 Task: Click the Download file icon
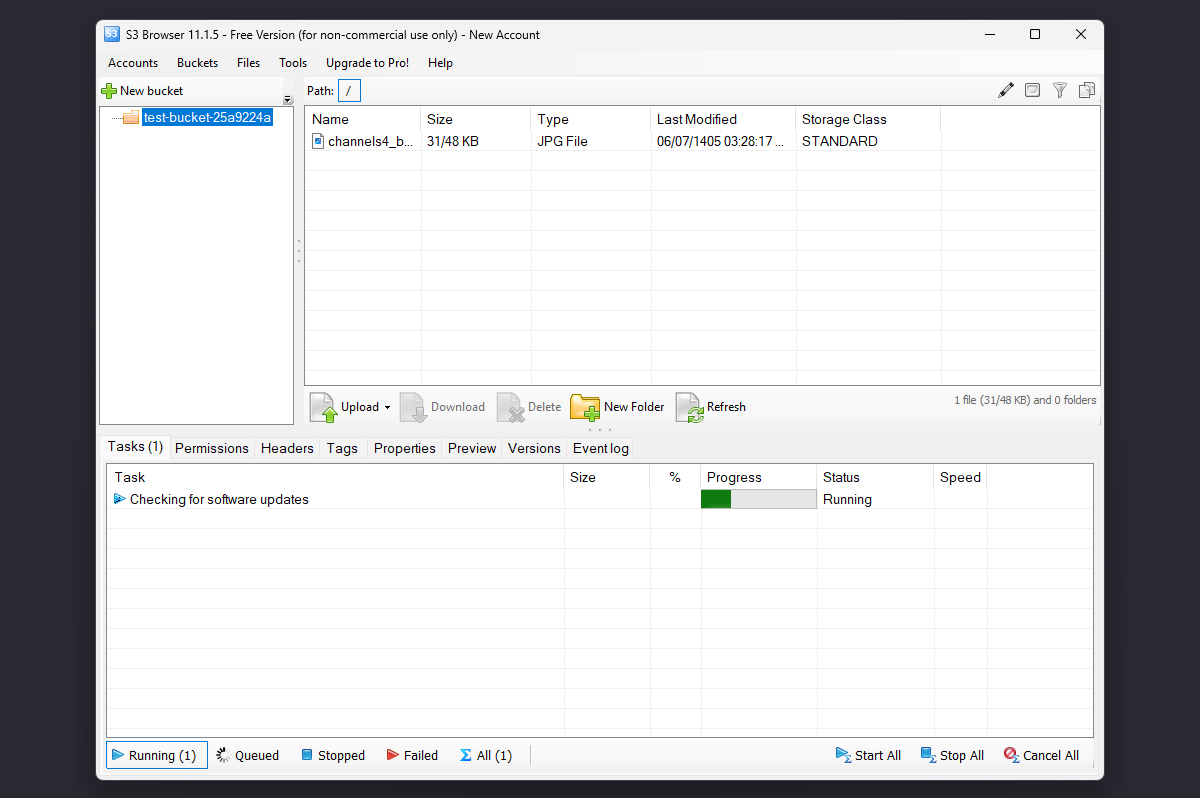(x=414, y=407)
